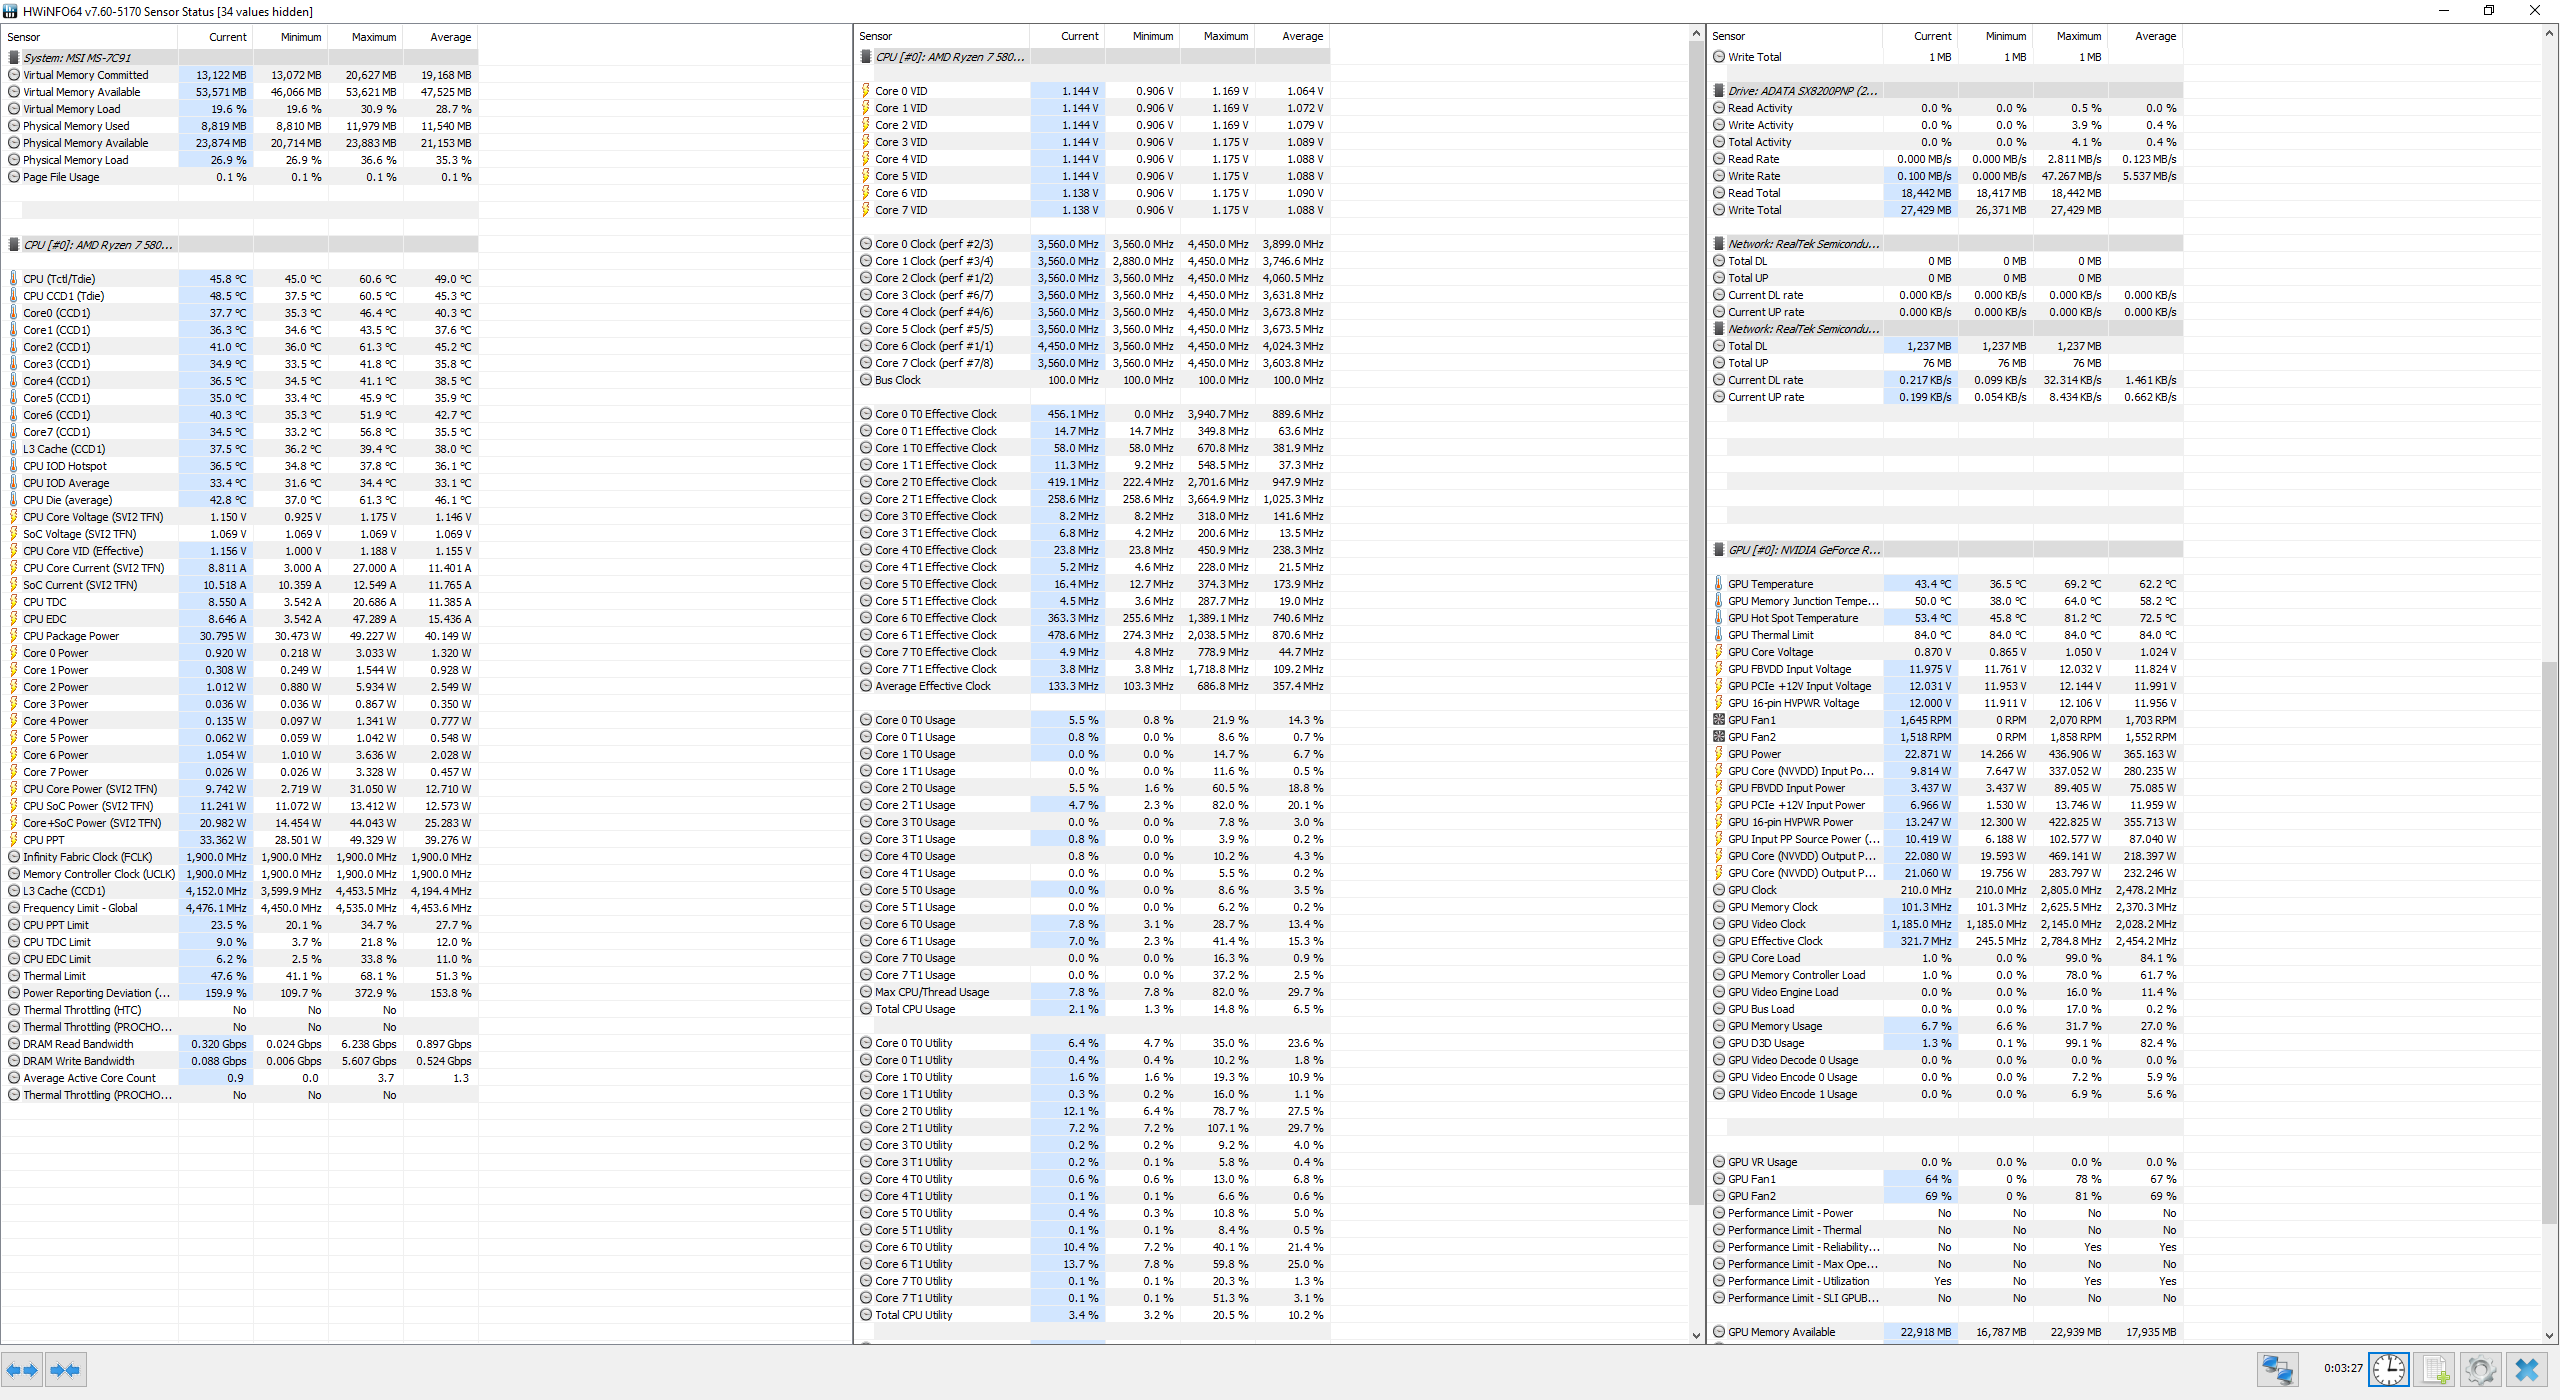Click the right panel vertical scrollbar thumb
Image resolution: width=2560 pixels, height=1400 pixels.
coord(2549,940)
